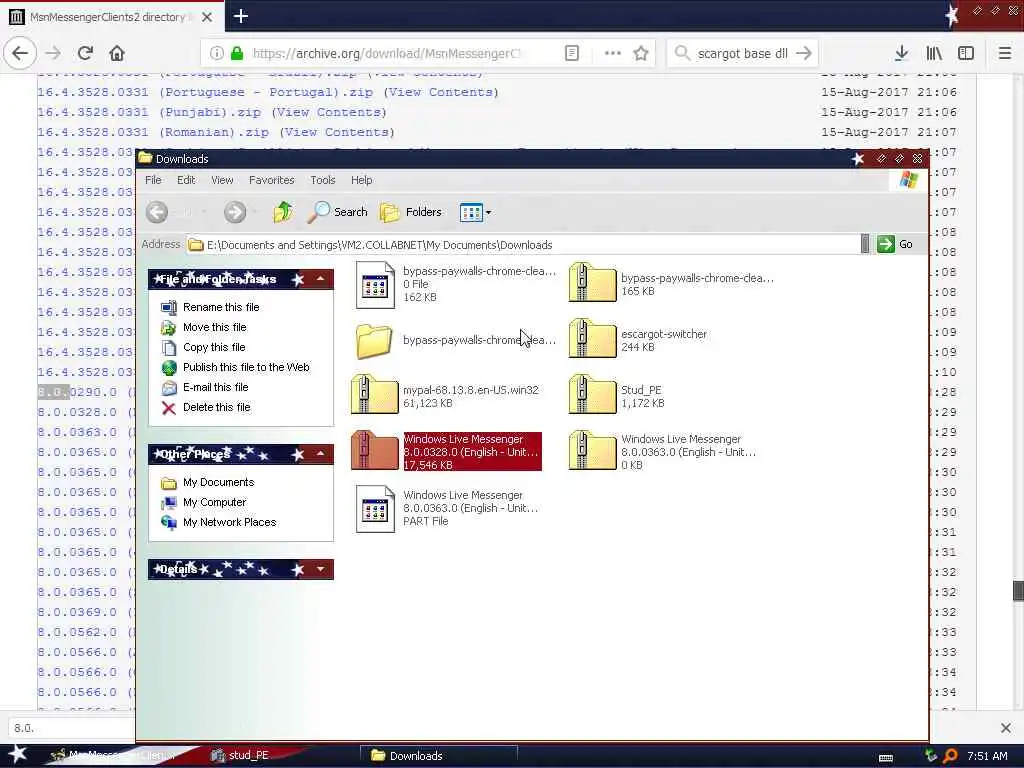Go up one folder level in Explorer
Viewport: 1024px width, 768px height.
283,212
